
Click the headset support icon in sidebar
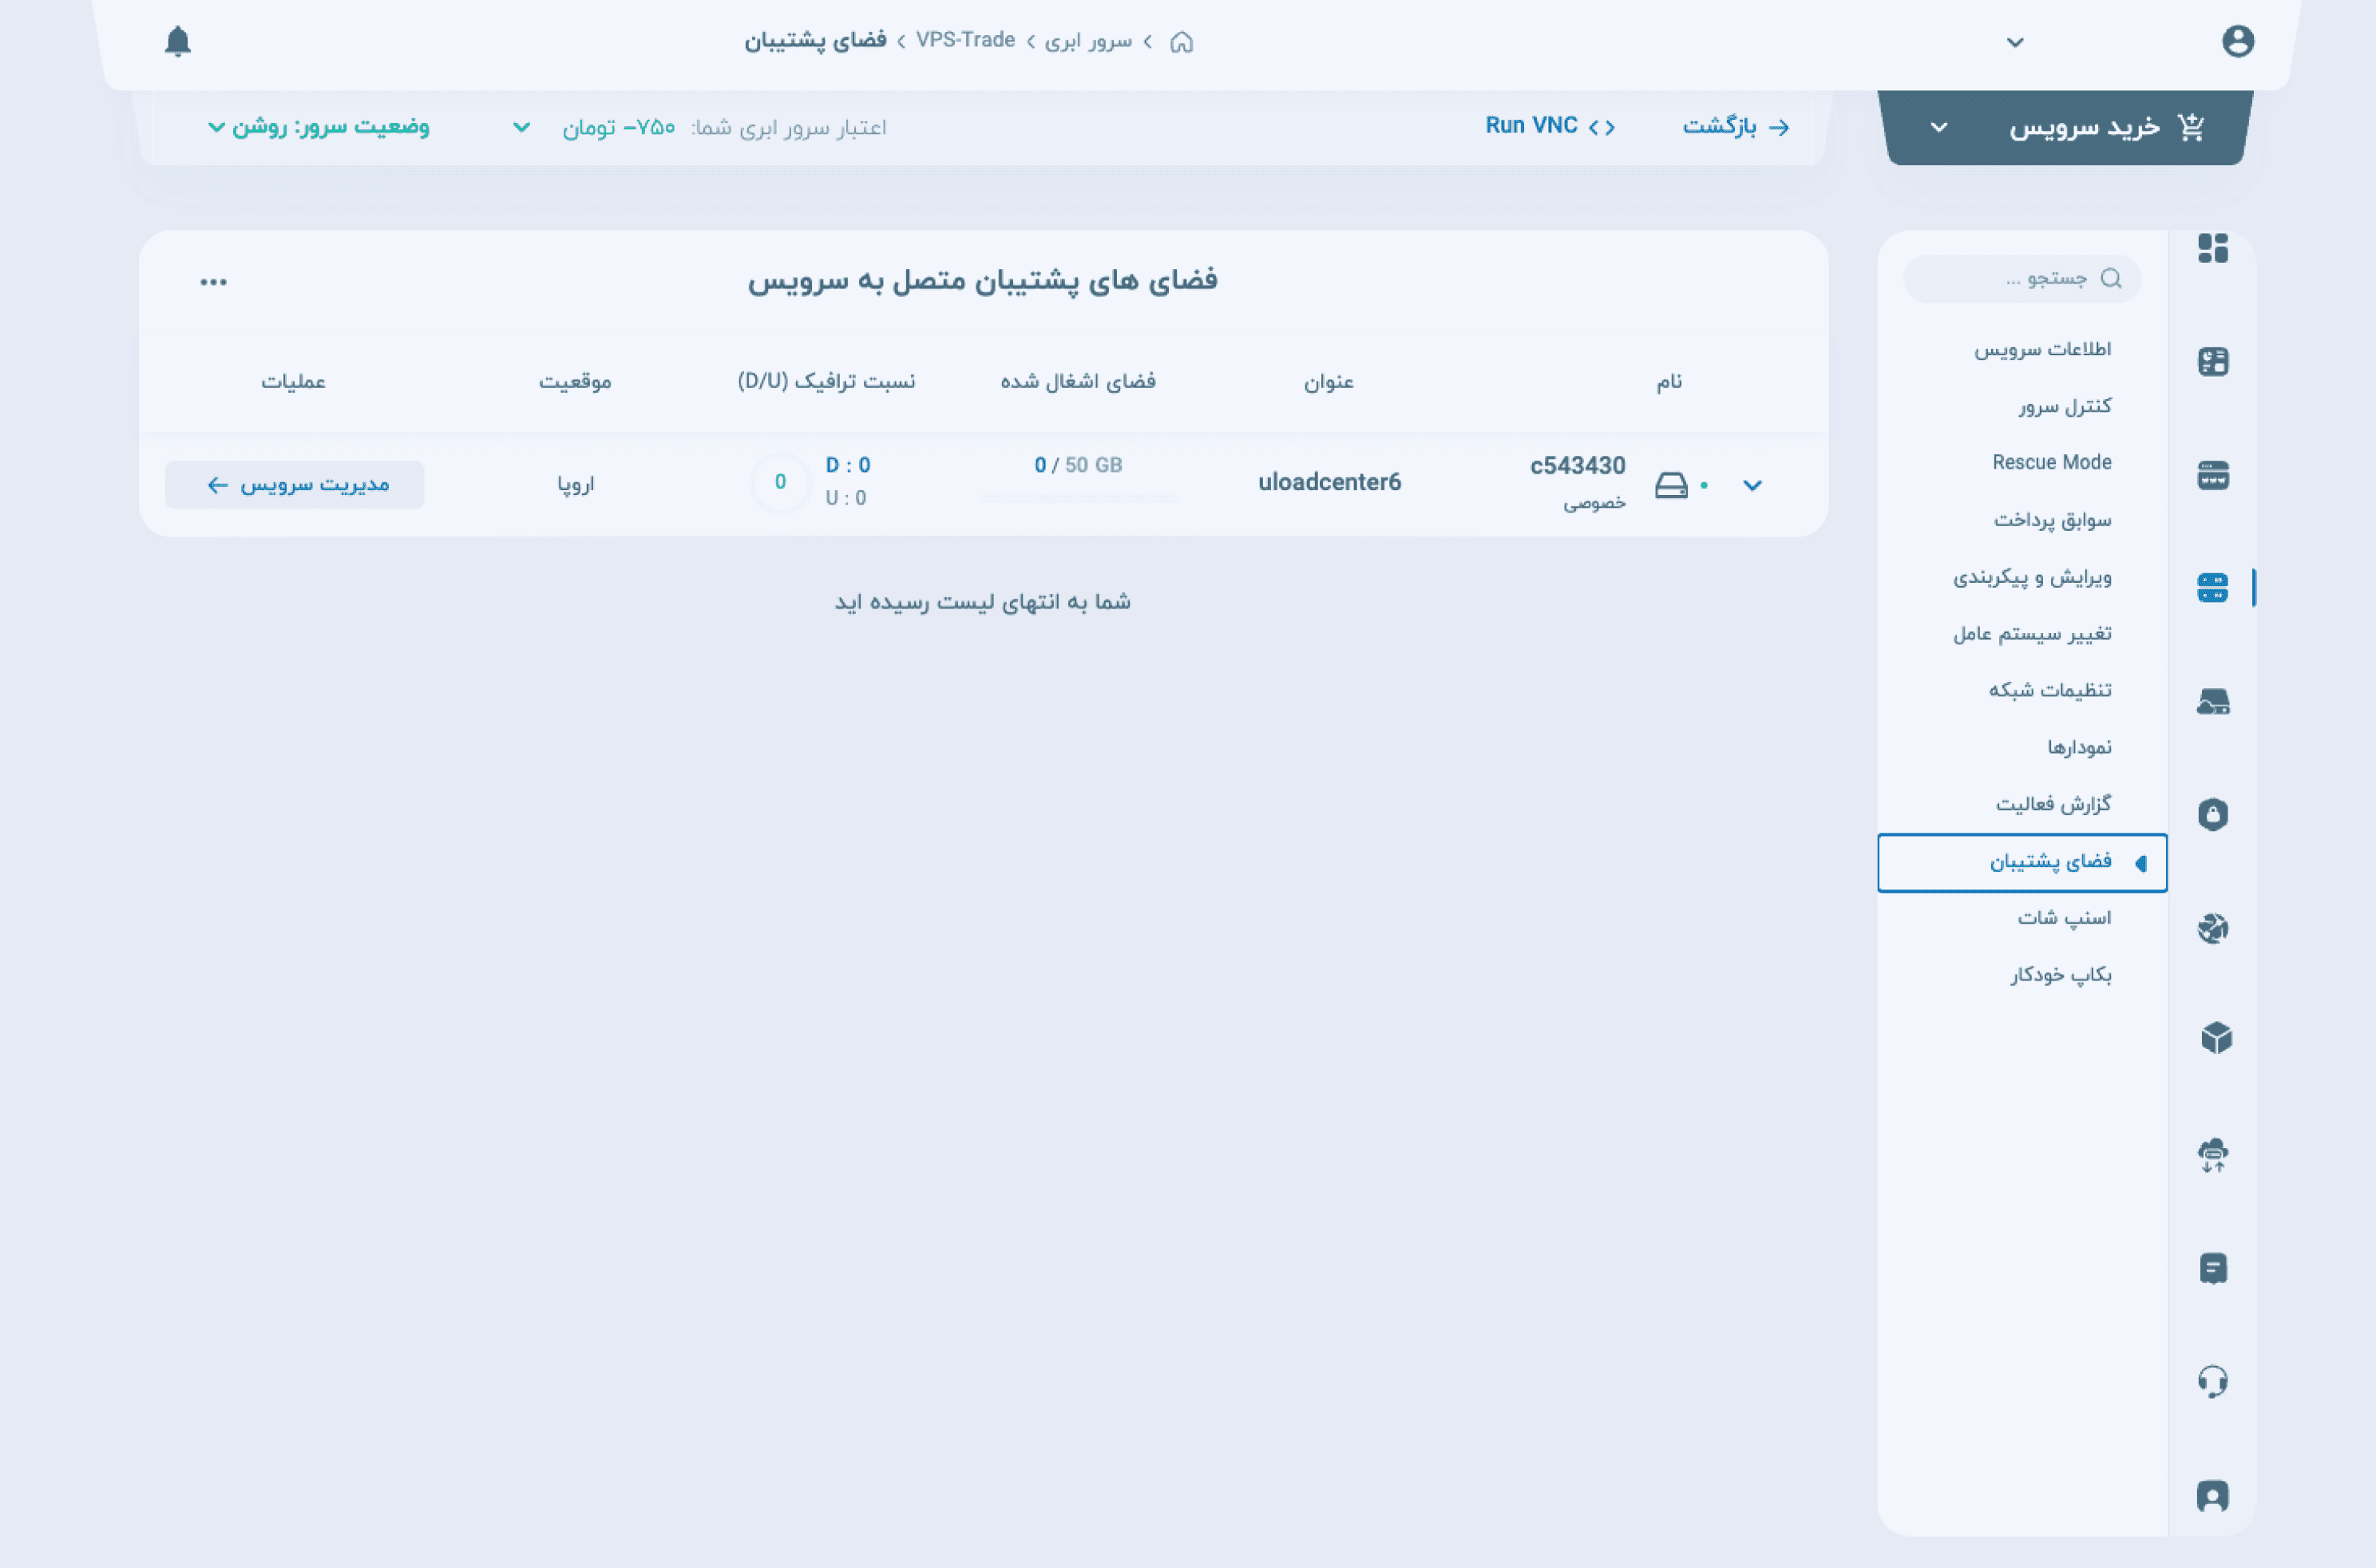coord(2212,1381)
